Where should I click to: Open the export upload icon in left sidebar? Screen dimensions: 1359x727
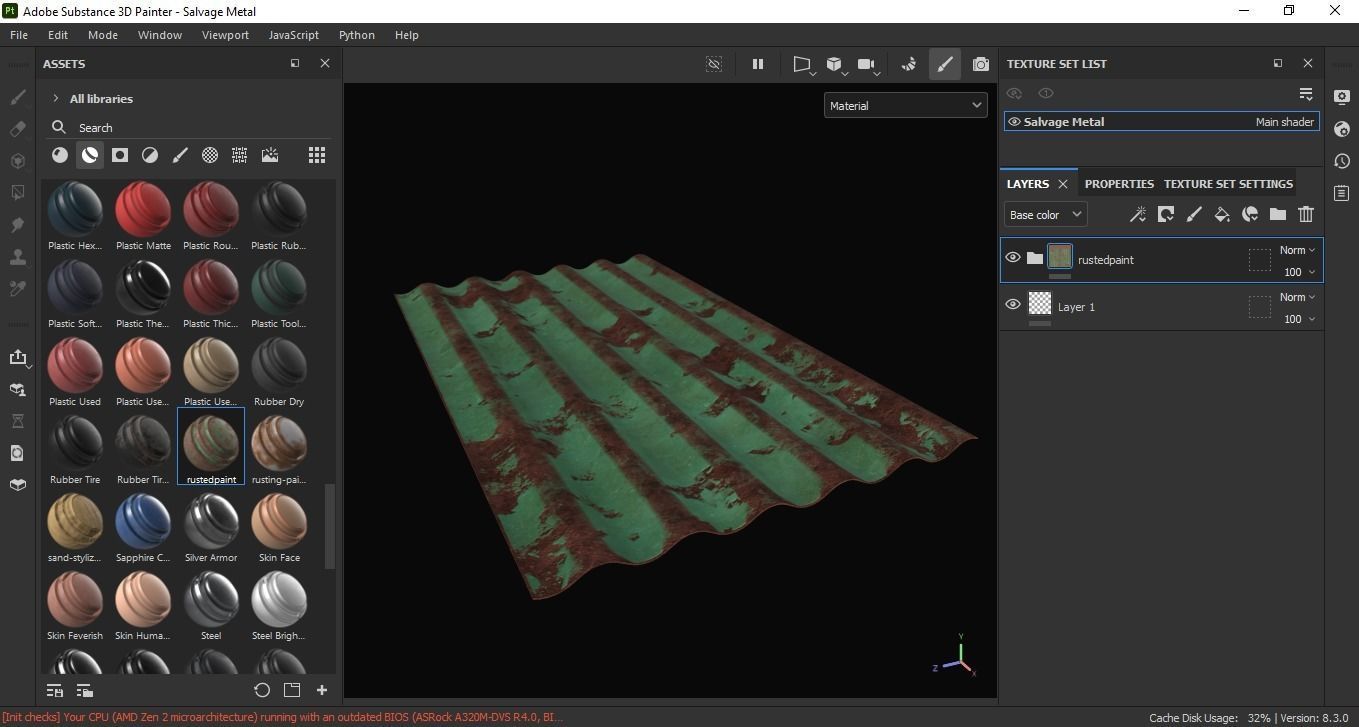click(x=17, y=357)
